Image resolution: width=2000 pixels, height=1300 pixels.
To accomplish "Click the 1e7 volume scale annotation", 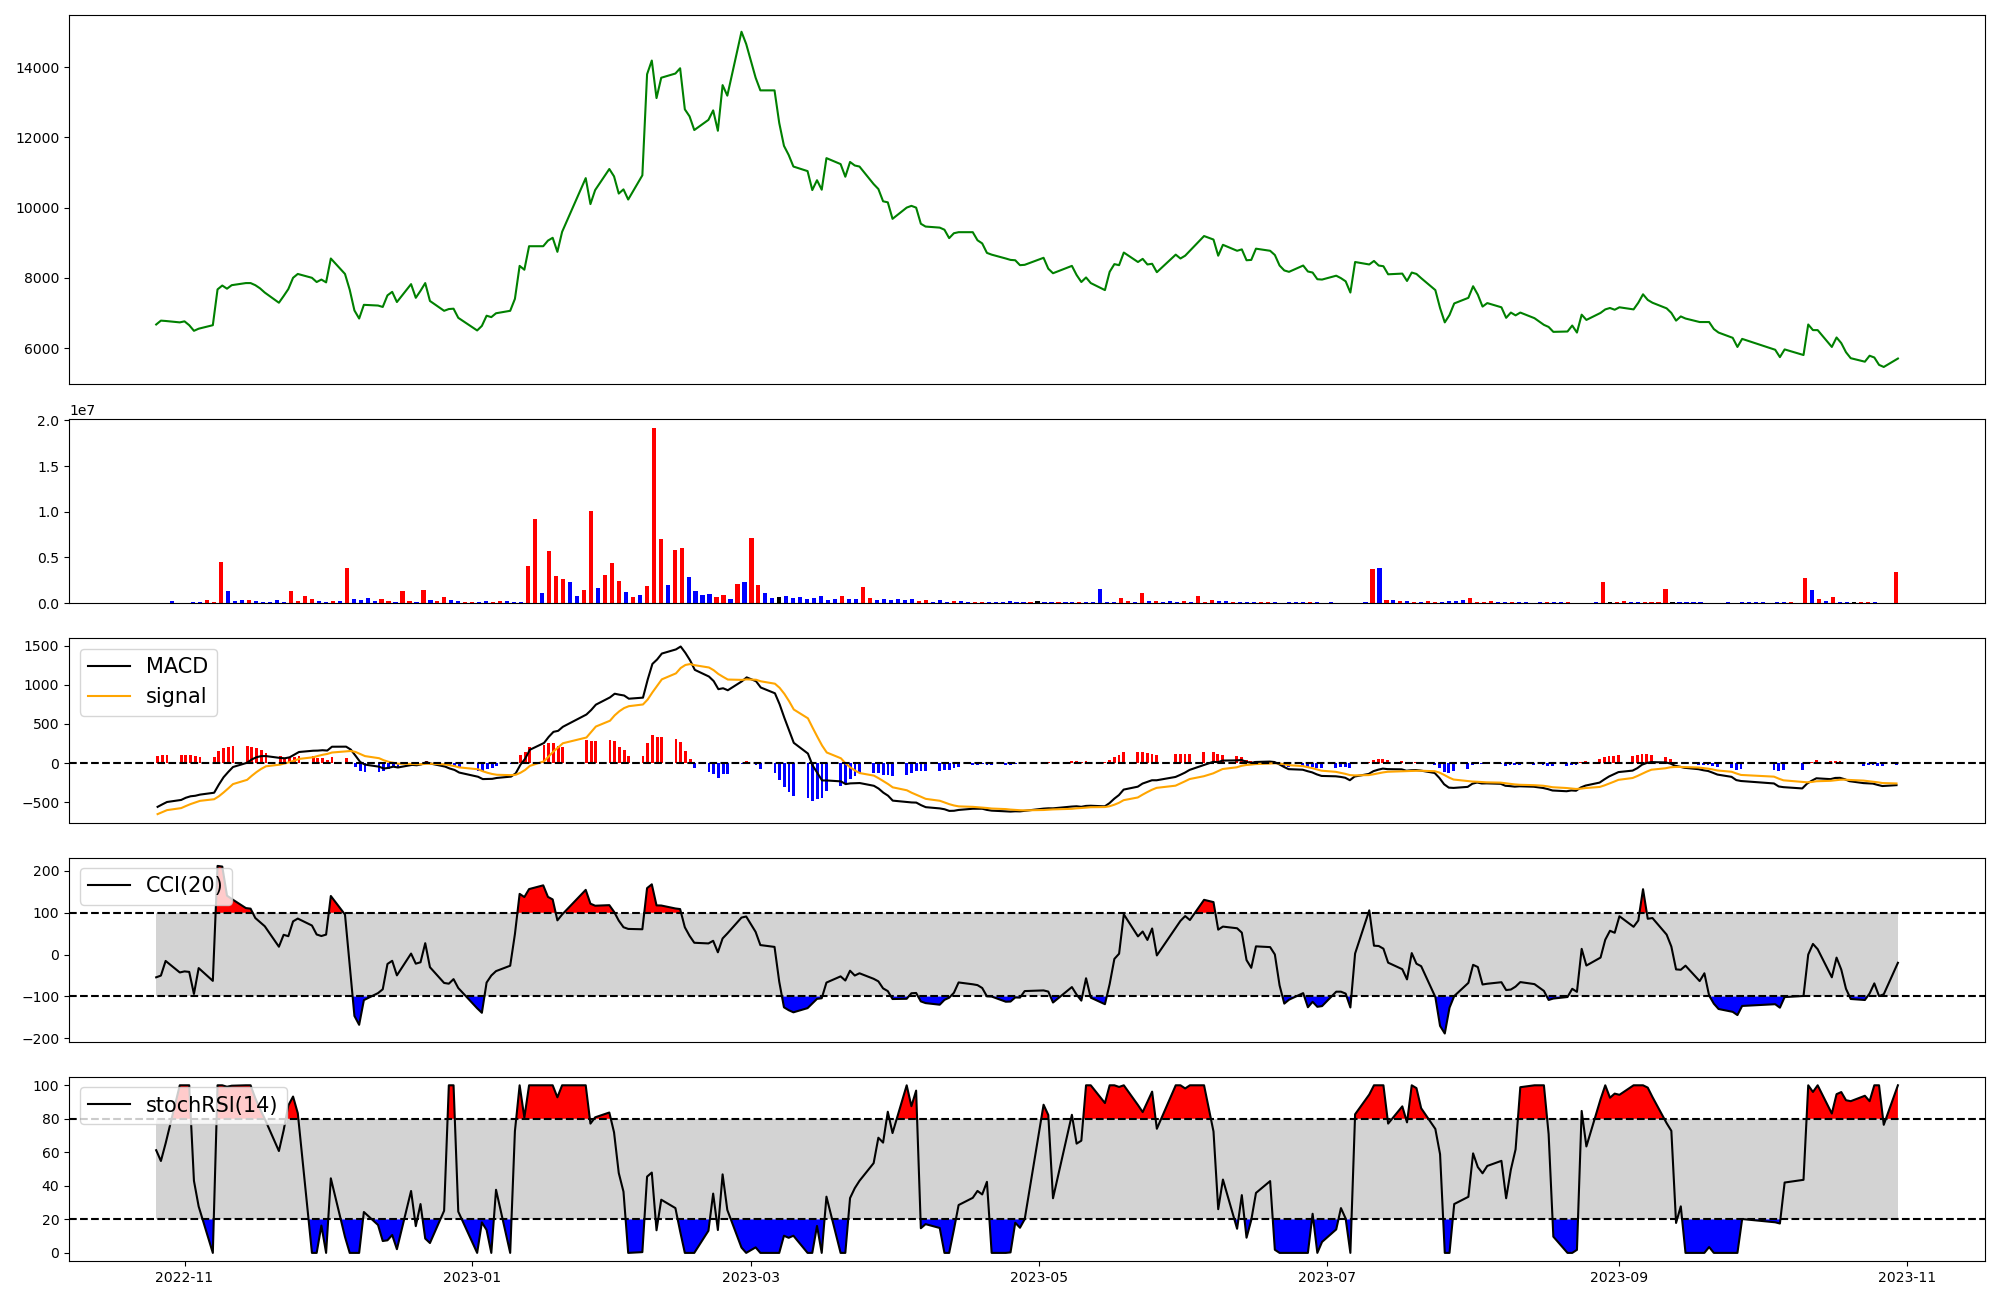I will pyautogui.click(x=82, y=410).
